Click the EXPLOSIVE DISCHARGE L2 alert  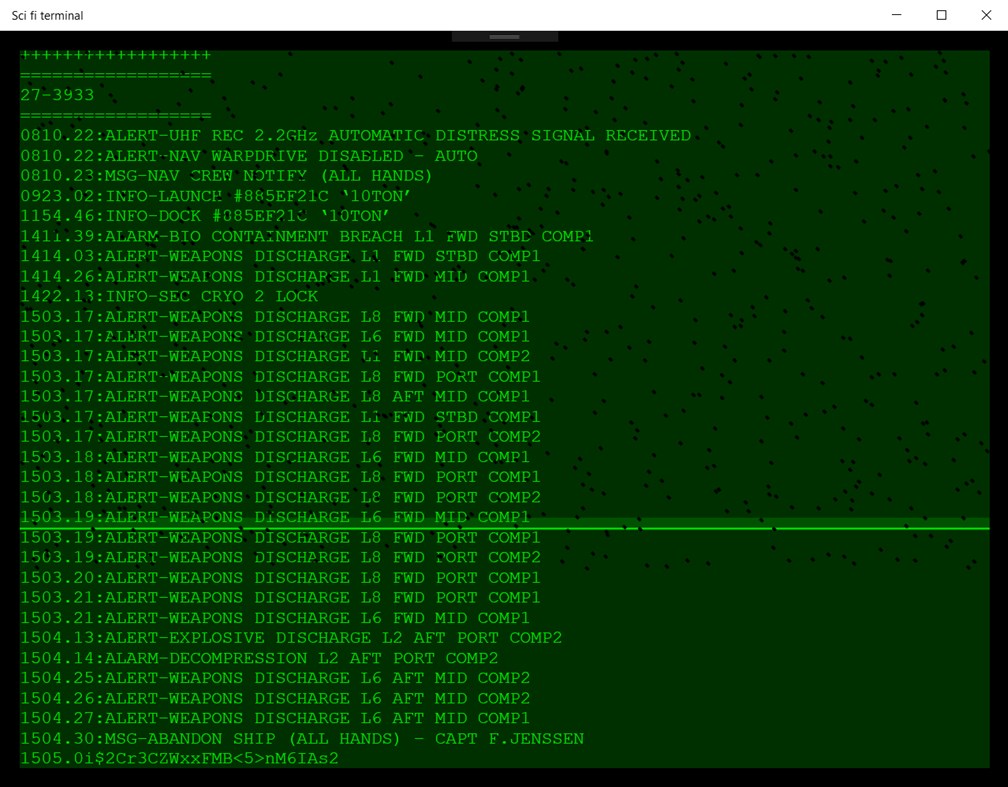(290, 637)
